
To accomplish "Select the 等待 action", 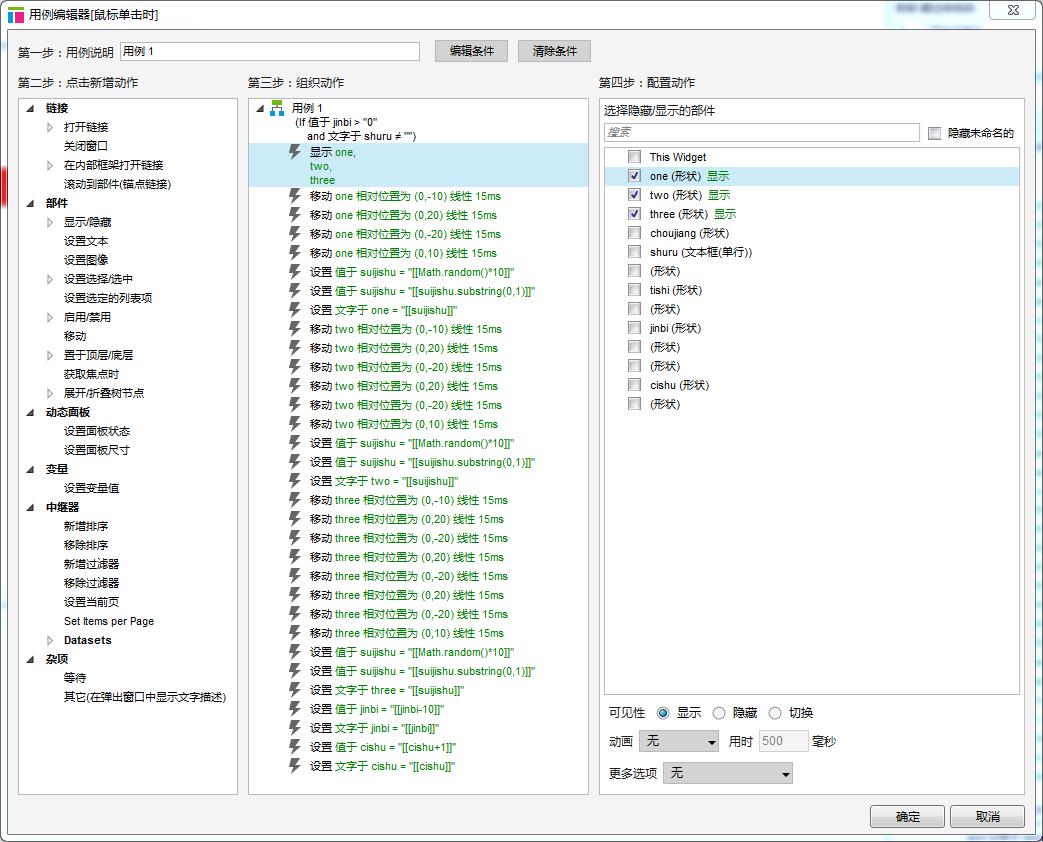I will (x=75, y=678).
